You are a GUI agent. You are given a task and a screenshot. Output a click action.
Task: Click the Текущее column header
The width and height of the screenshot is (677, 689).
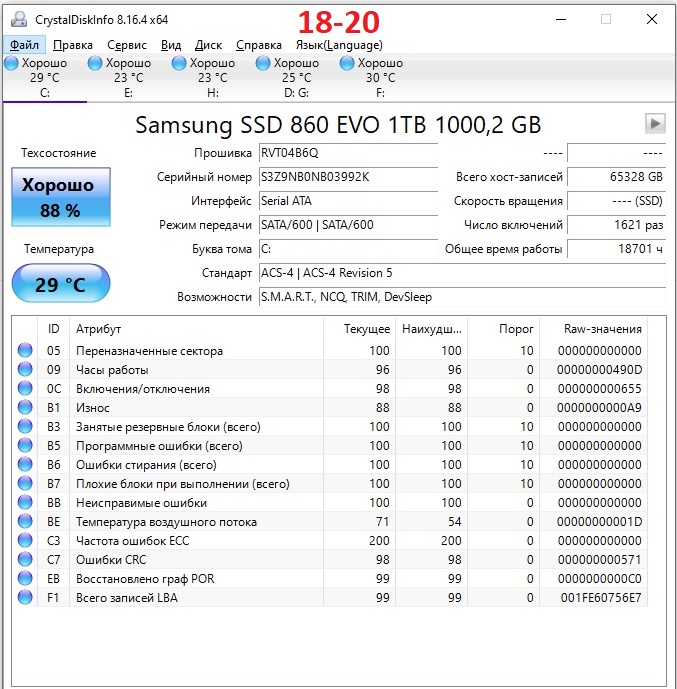point(359,329)
